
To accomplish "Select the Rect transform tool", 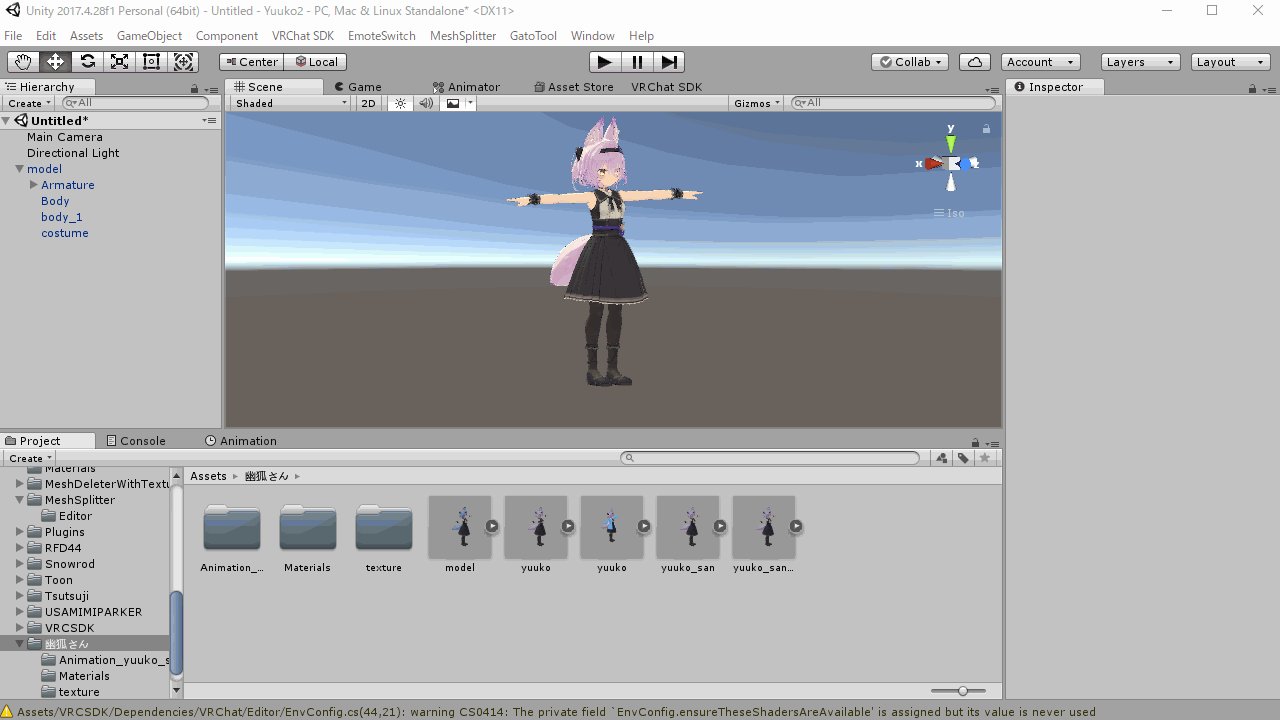I will tap(151, 62).
